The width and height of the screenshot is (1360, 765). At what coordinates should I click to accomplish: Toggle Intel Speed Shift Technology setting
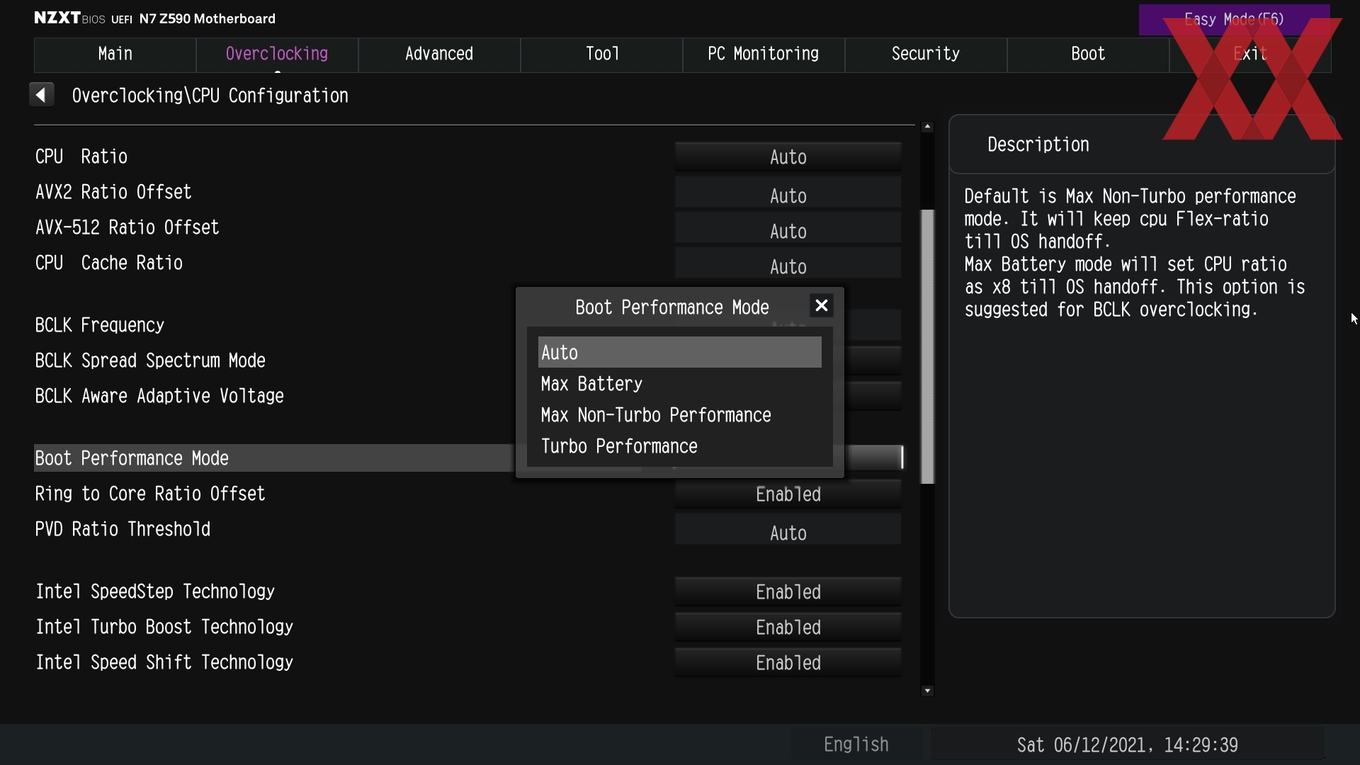[788, 663]
